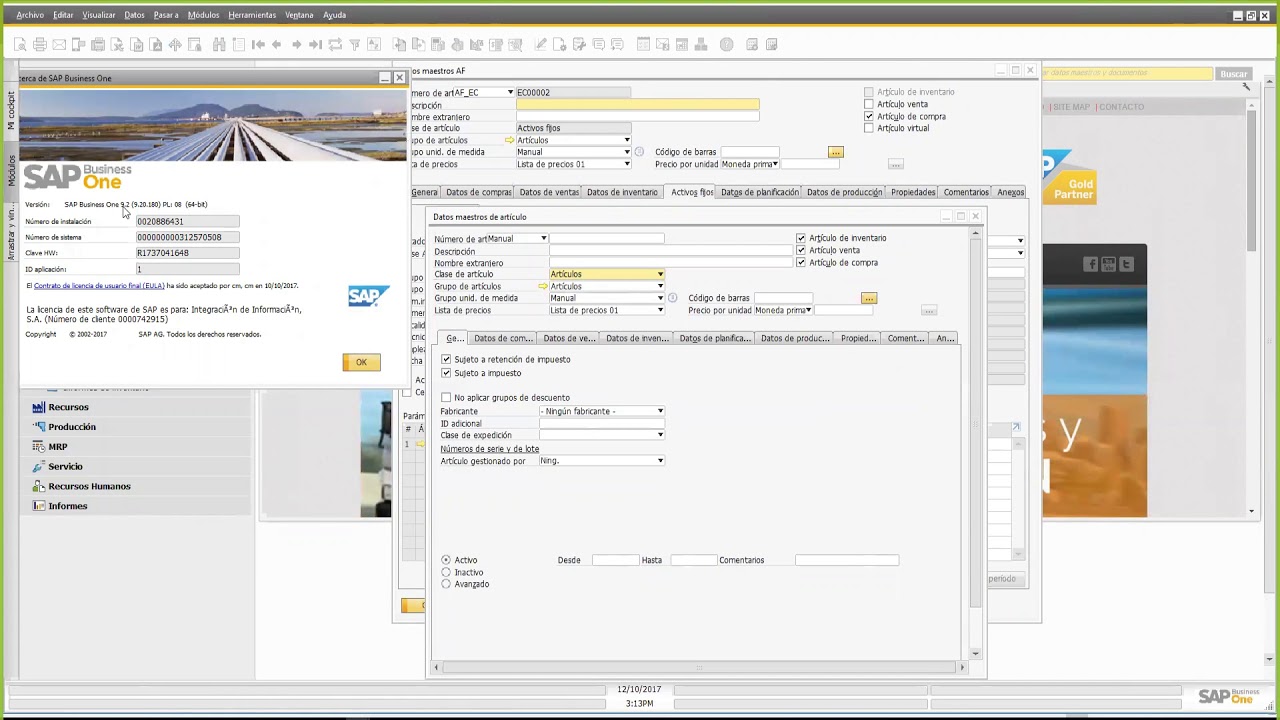This screenshot has height=720, width=1280.
Task: Toggle Sujeto a retención de impuesto checkbox
Action: [x=446, y=359]
